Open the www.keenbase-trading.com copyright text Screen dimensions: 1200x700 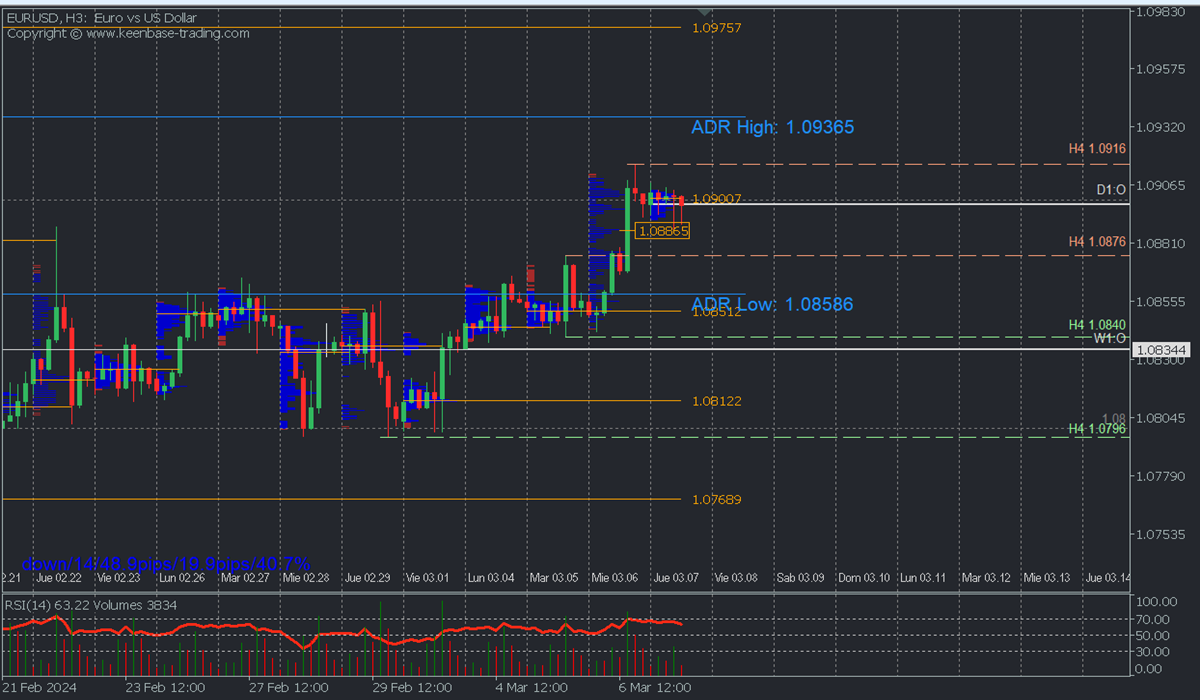[128, 33]
